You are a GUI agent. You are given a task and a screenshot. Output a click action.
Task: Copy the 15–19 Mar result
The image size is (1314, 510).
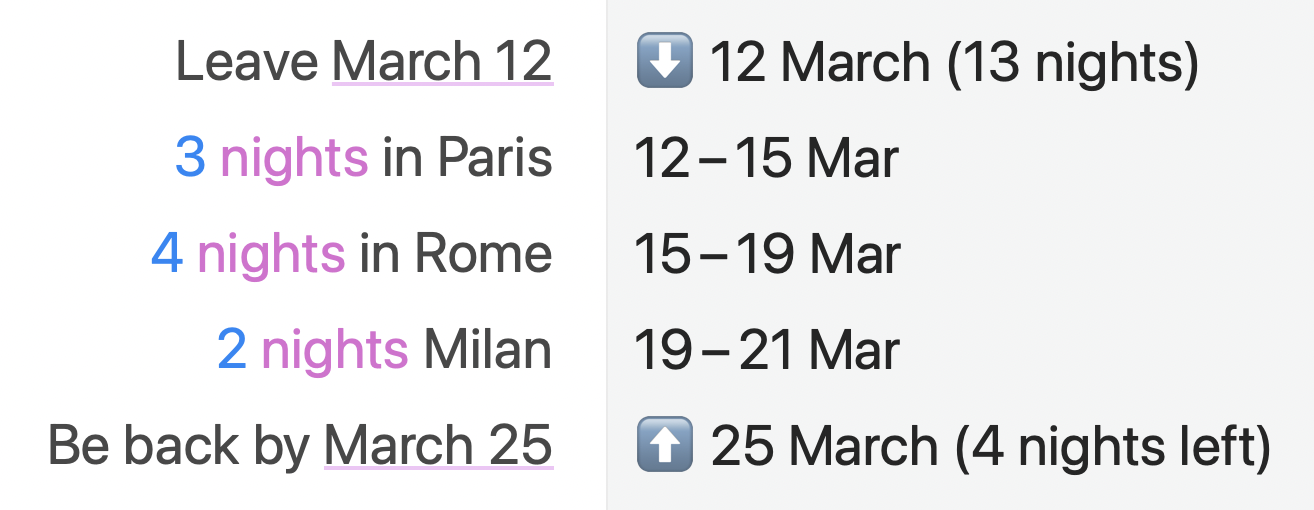click(767, 255)
